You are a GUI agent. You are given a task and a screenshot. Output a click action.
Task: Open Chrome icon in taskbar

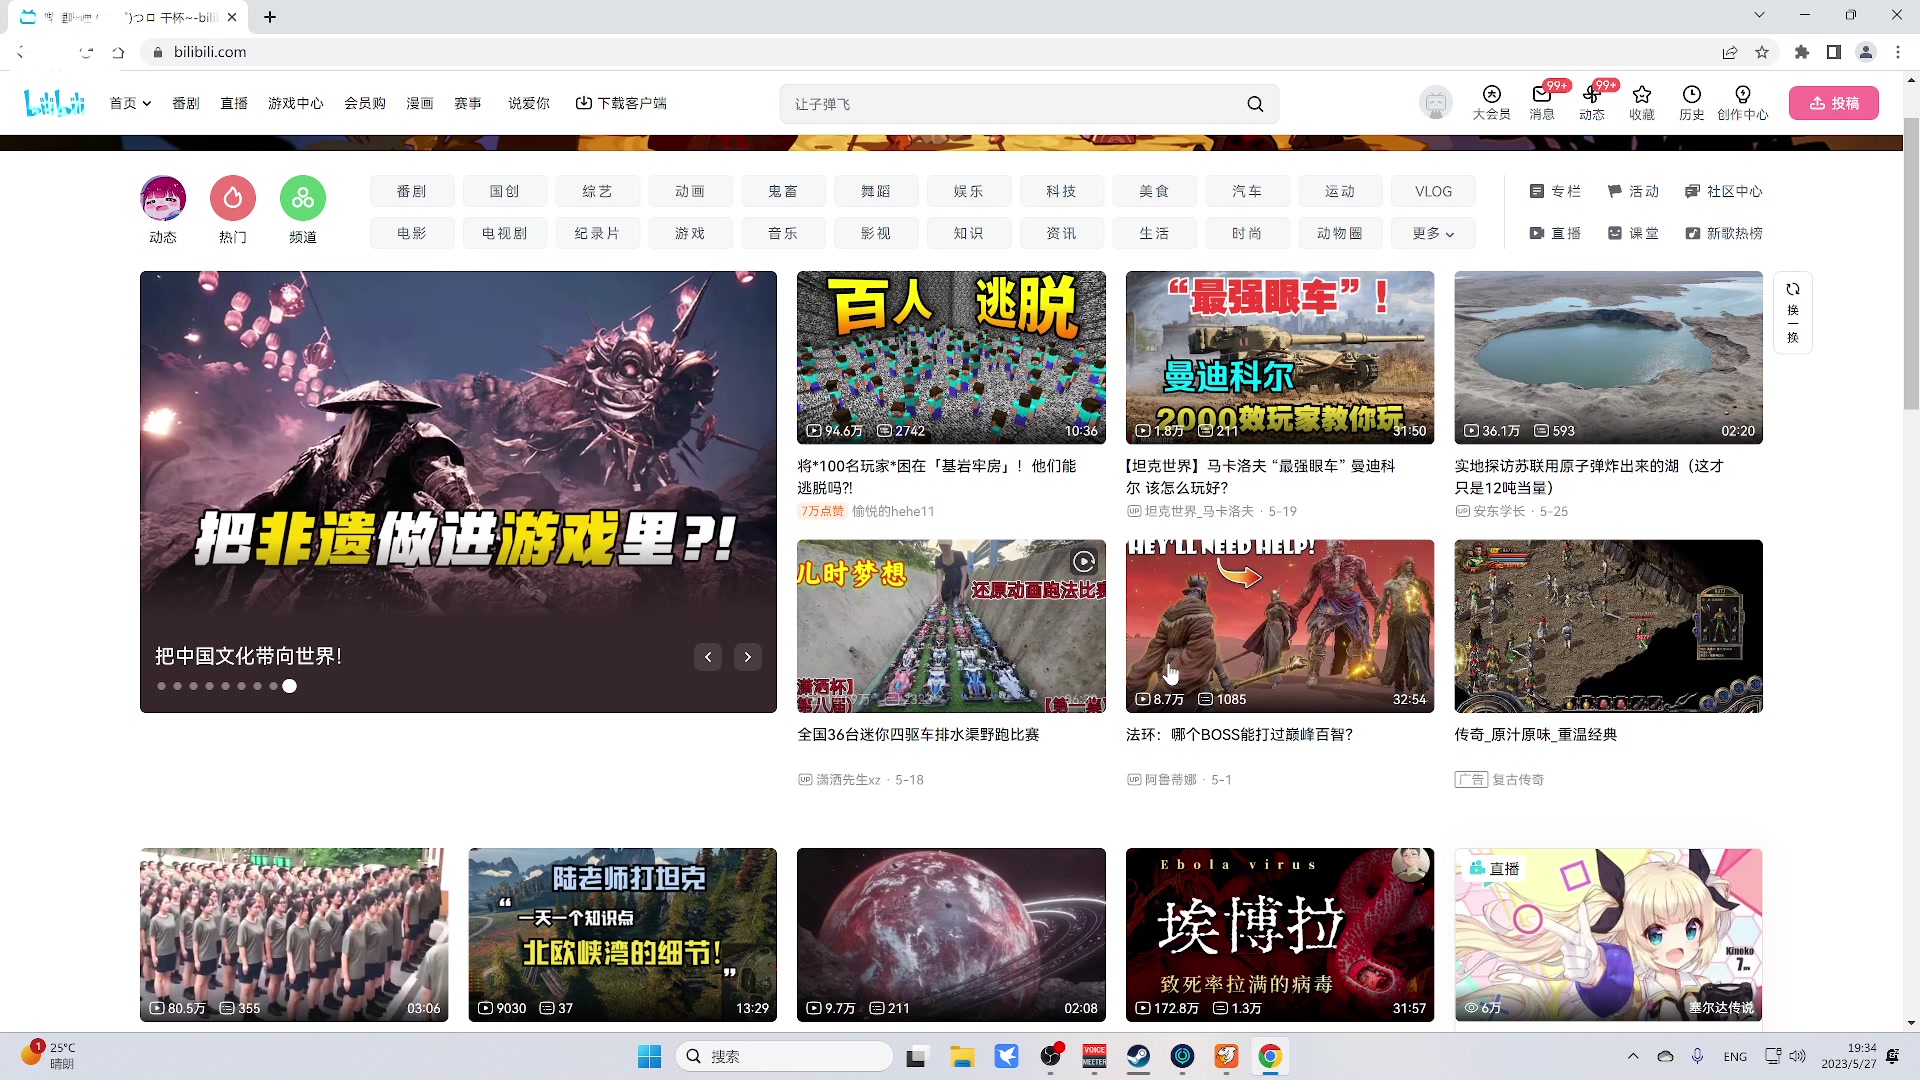pyautogui.click(x=1270, y=1056)
